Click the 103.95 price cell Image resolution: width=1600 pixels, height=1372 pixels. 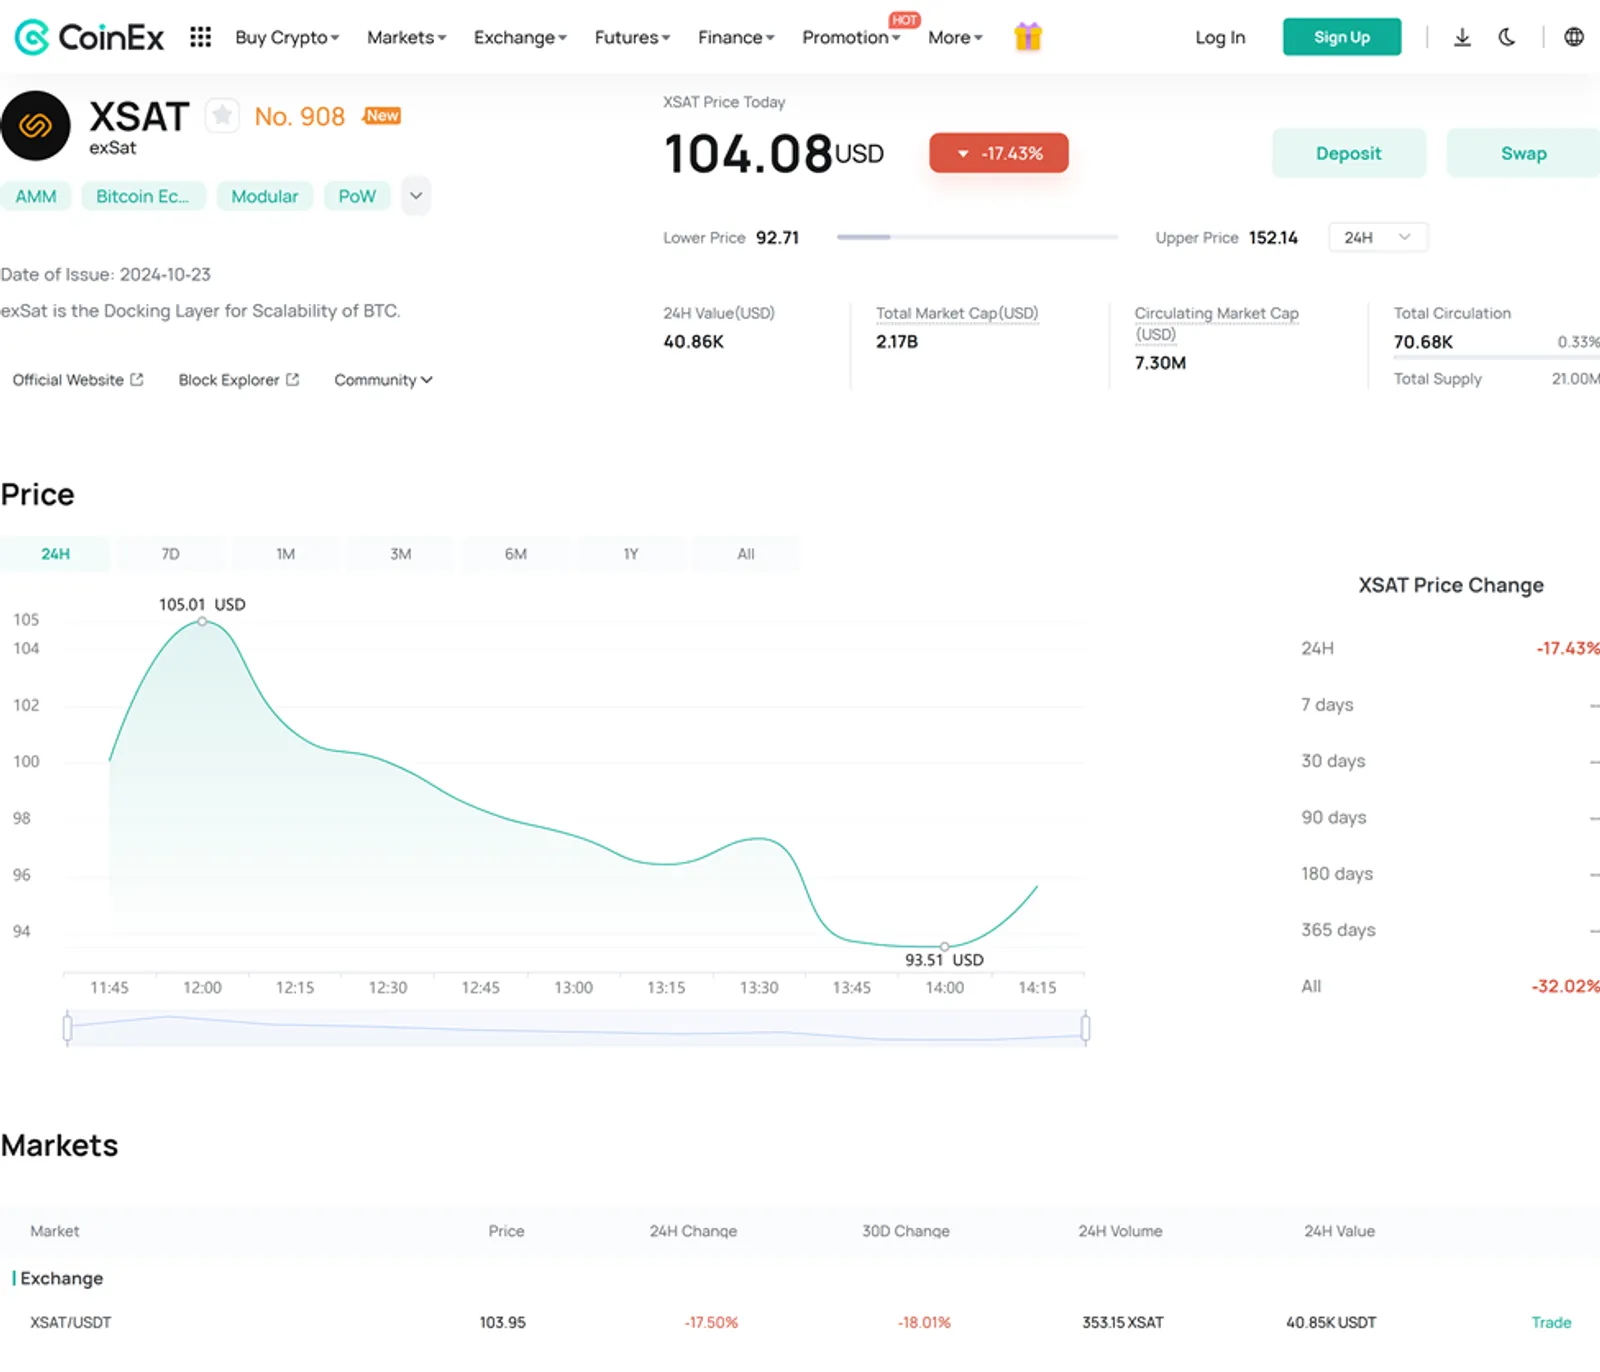502,1322
